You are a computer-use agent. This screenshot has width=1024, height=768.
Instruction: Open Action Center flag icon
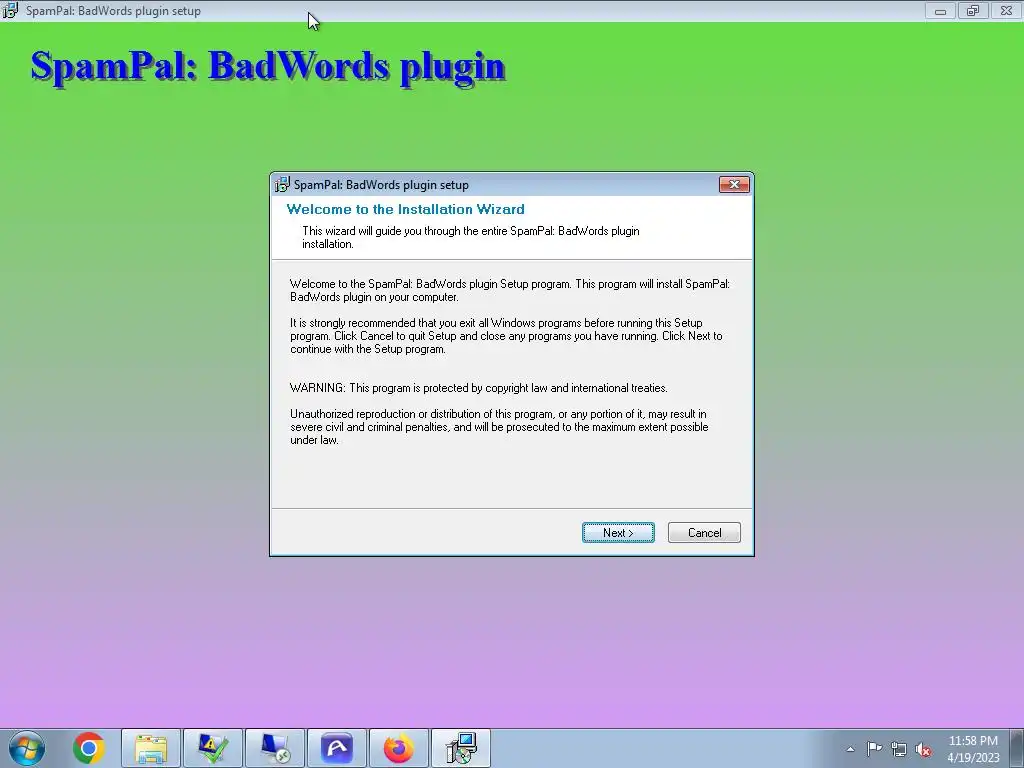click(x=874, y=749)
